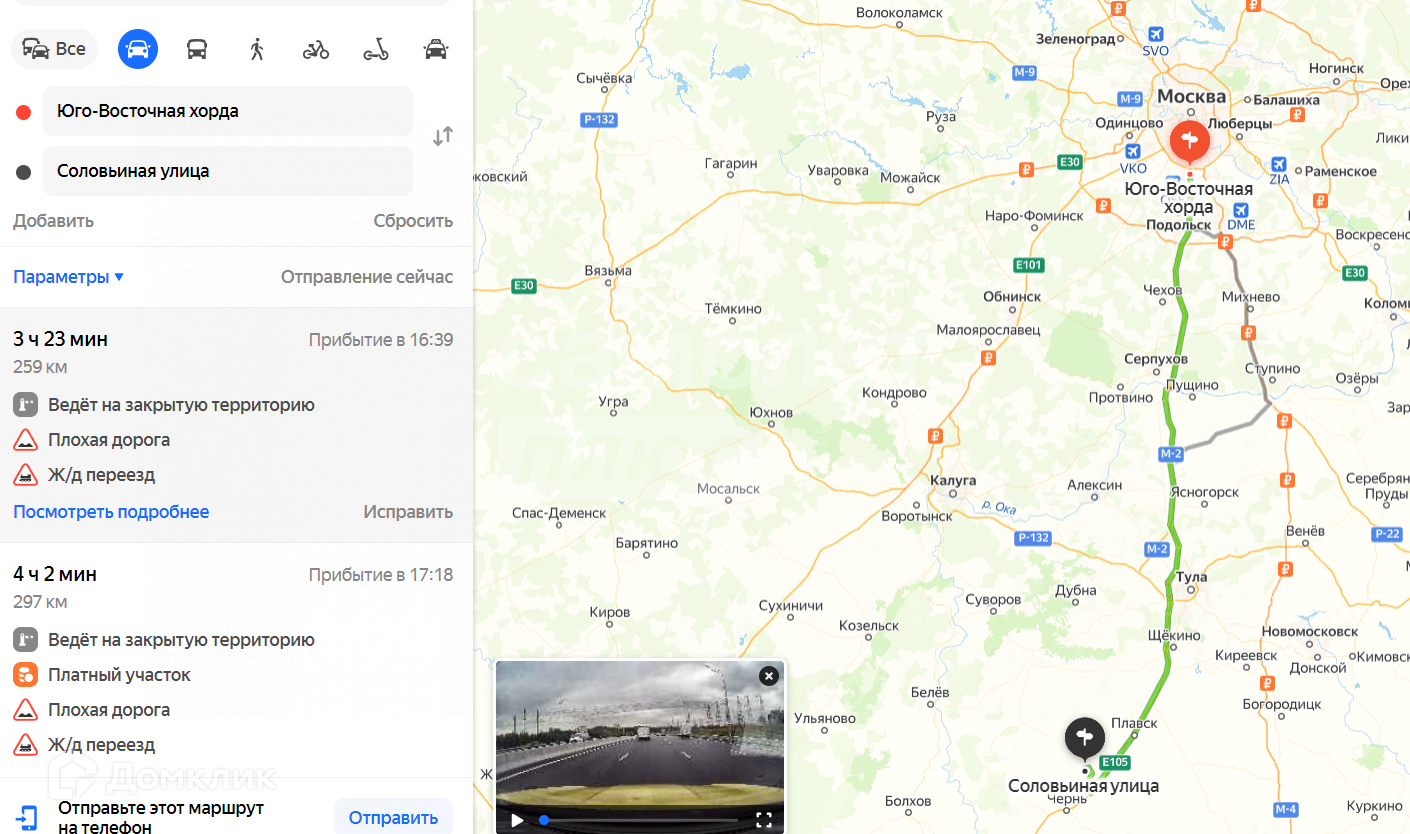Play the route video preview

[x=517, y=820]
